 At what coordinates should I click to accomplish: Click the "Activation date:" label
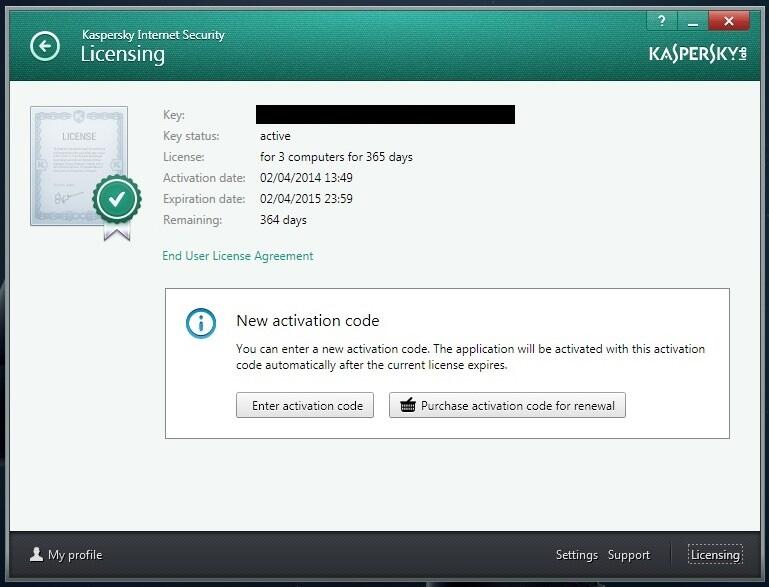coord(204,178)
